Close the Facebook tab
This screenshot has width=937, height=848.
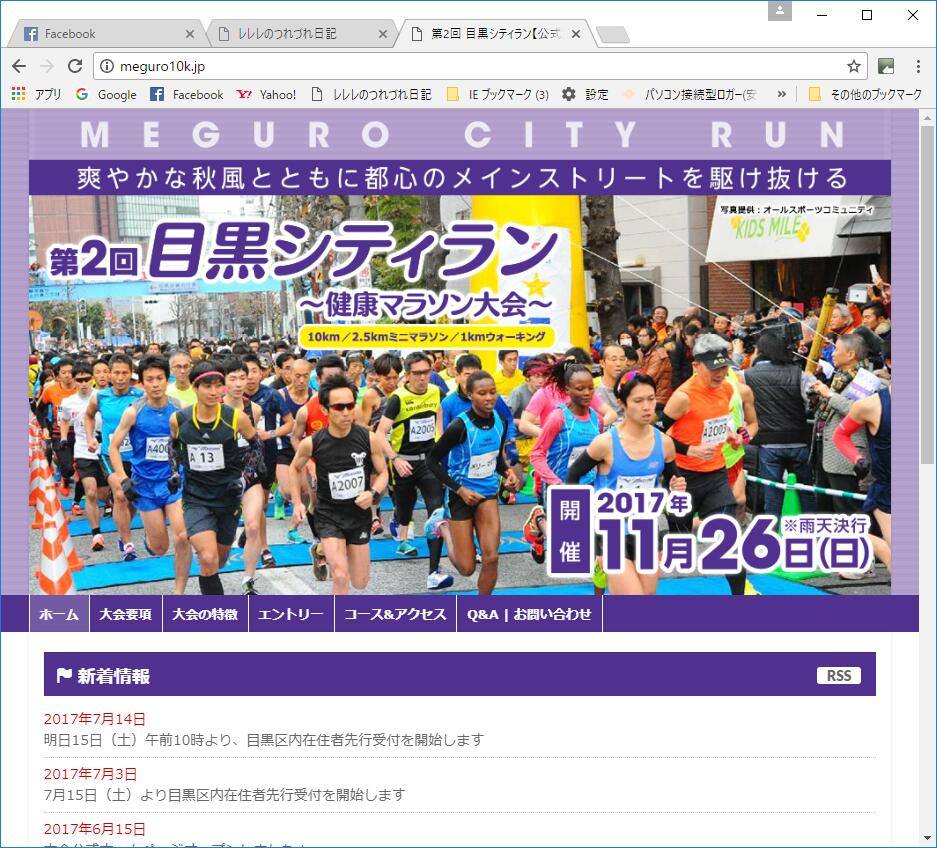pos(189,34)
